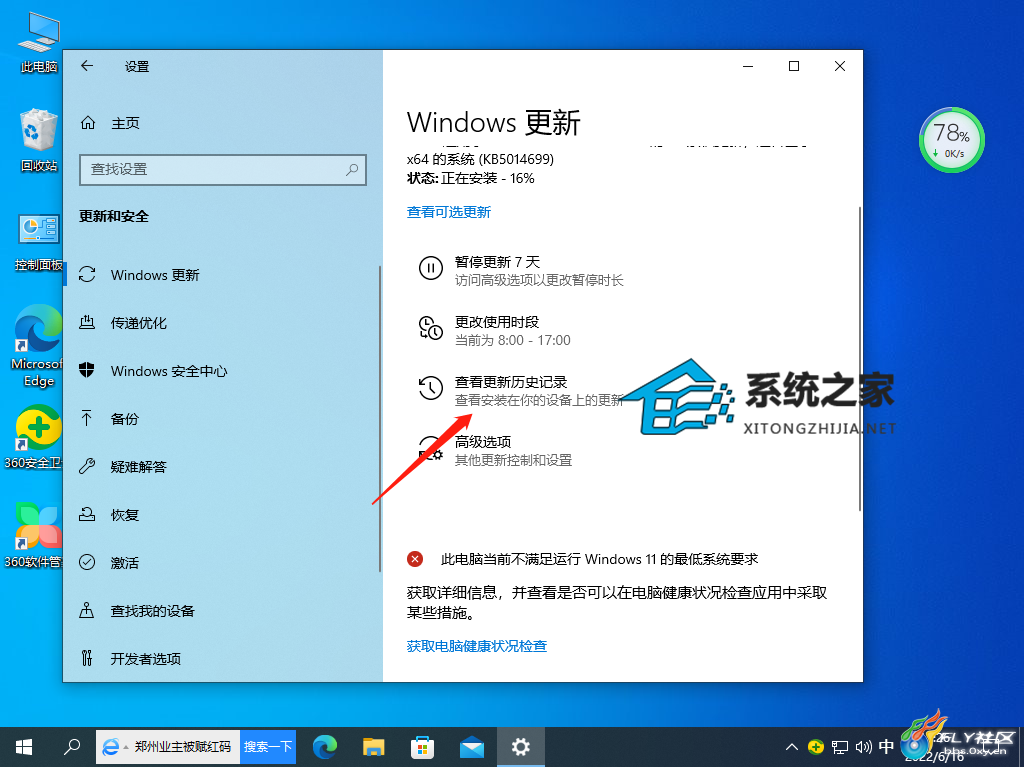Open 查看更新历史记录 (update history)

(x=521, y=391)
